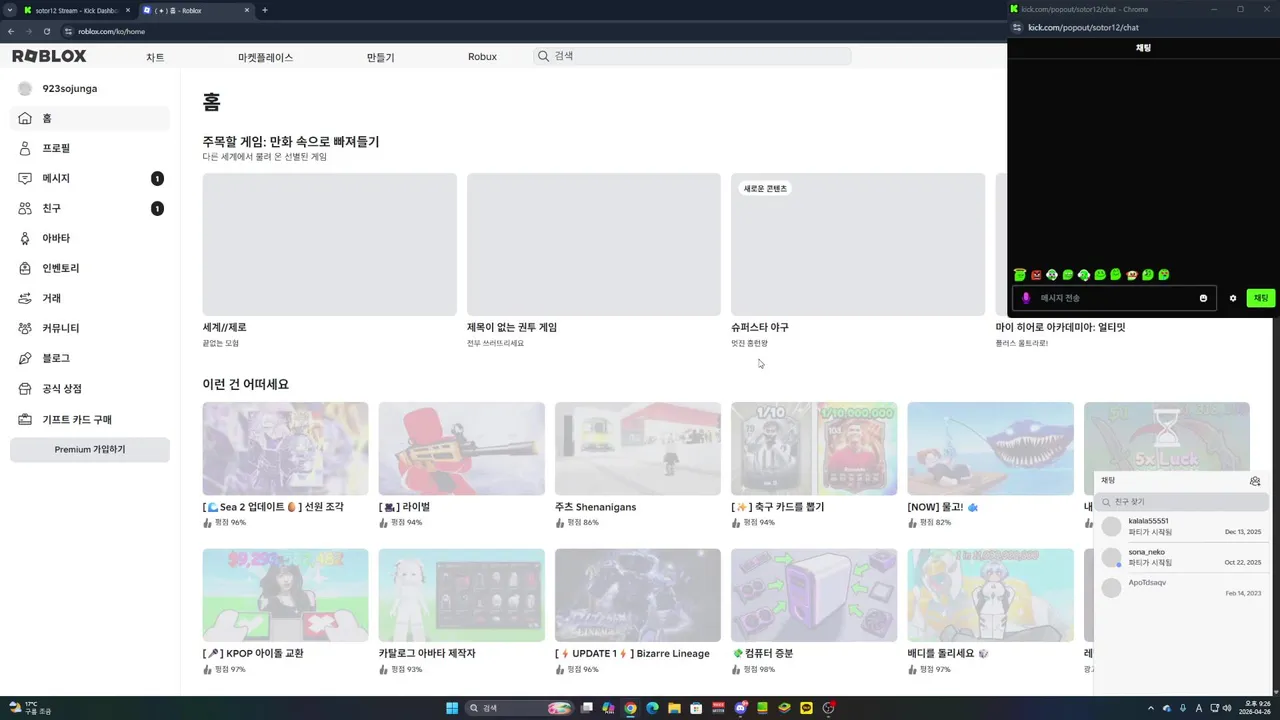This screenshot has height=720, width=1280.
Task: Open the Bizarre Lineage game title
Action: point(633,654)
